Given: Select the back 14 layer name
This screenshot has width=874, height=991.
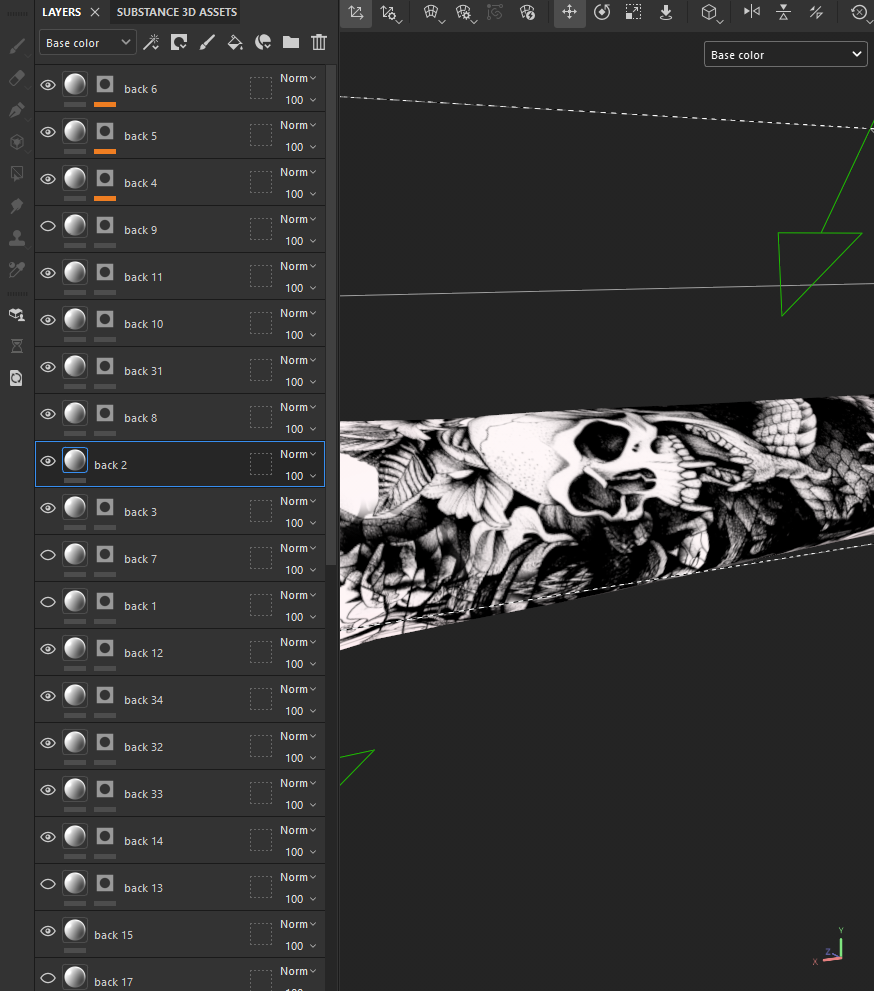Looking at the screenshot, I should pos(143,841).
